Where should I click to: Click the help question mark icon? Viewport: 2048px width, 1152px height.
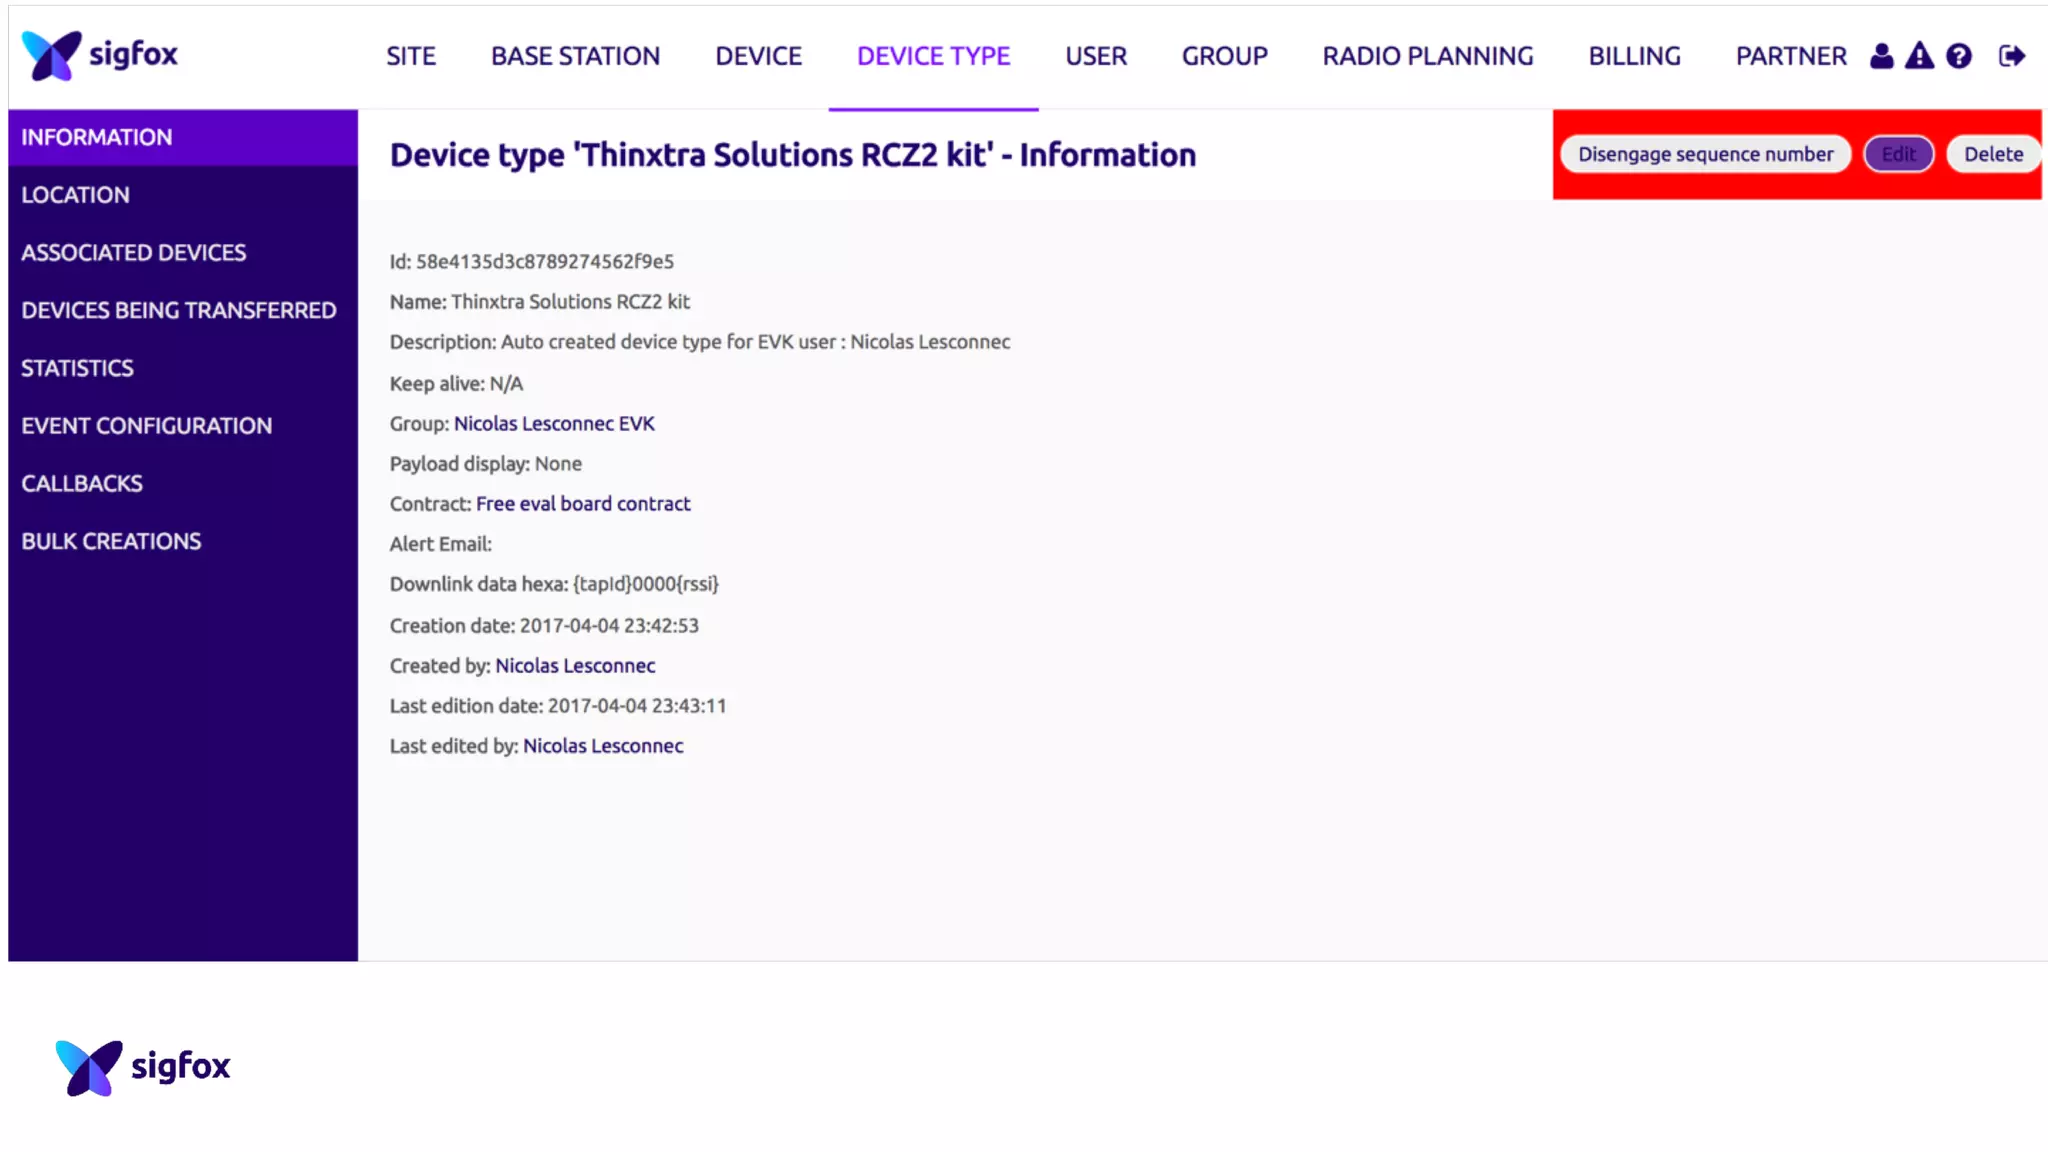(1959, 56)
